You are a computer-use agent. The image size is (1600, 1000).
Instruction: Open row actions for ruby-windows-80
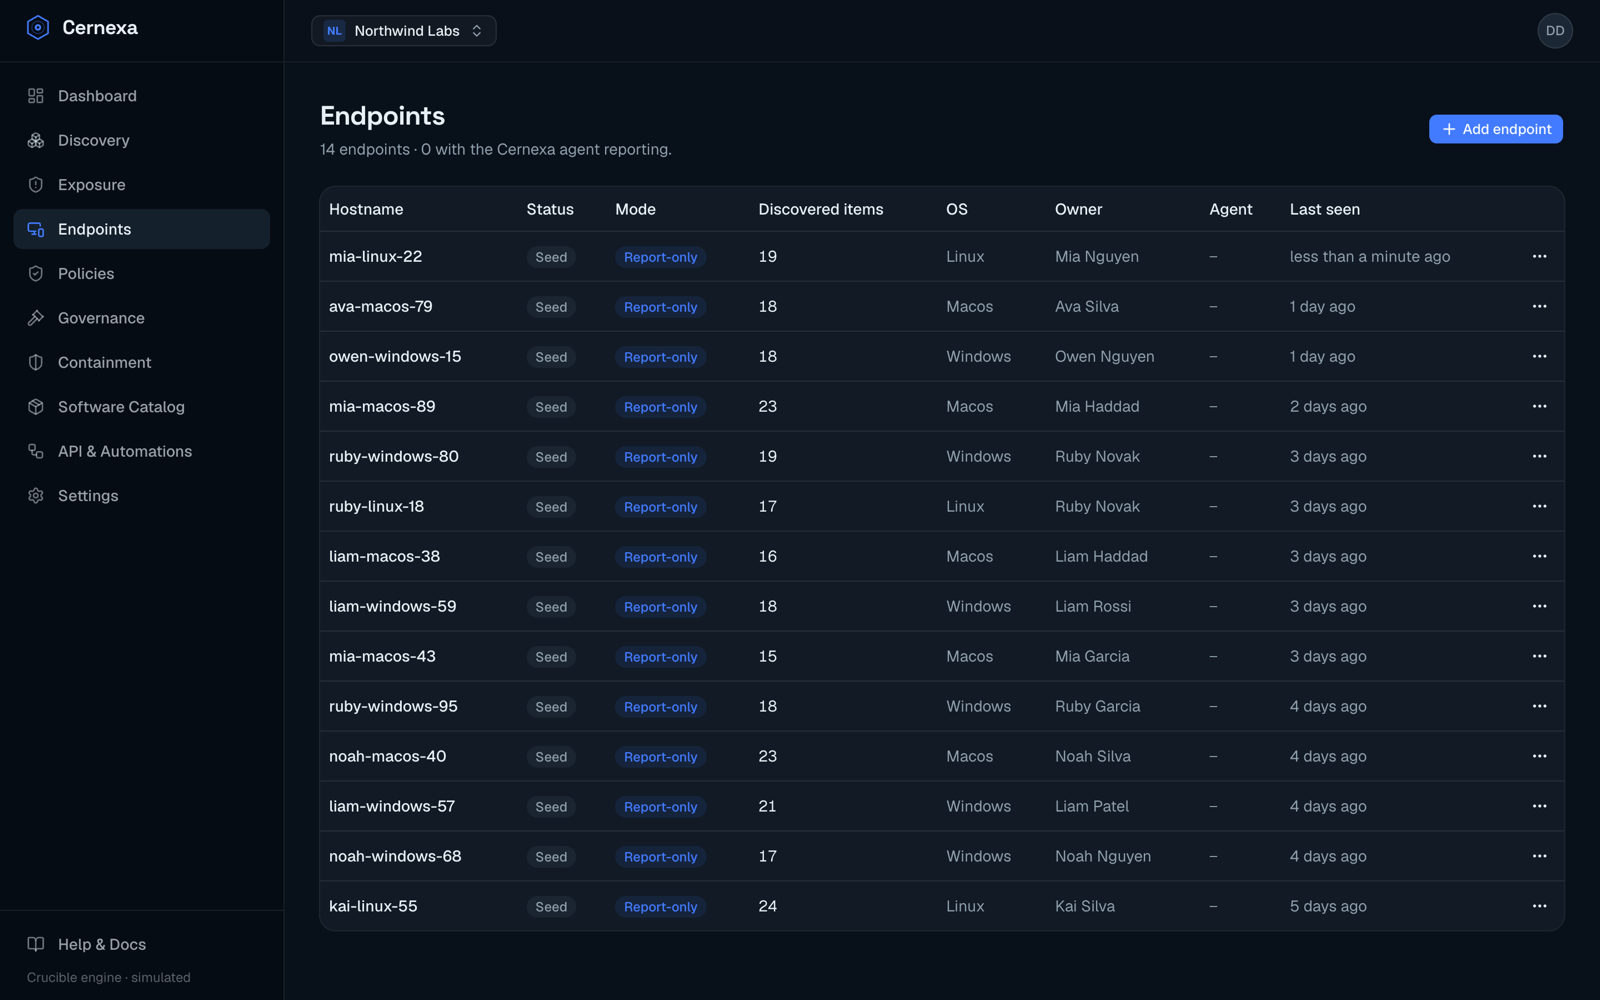pos(1539,457)
